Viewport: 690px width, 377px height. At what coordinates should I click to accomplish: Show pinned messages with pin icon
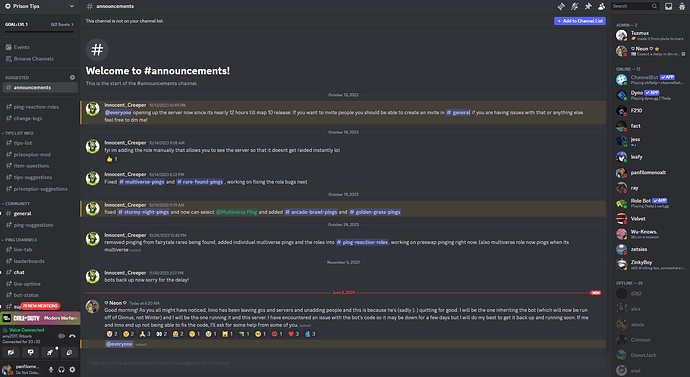point(588,6)
